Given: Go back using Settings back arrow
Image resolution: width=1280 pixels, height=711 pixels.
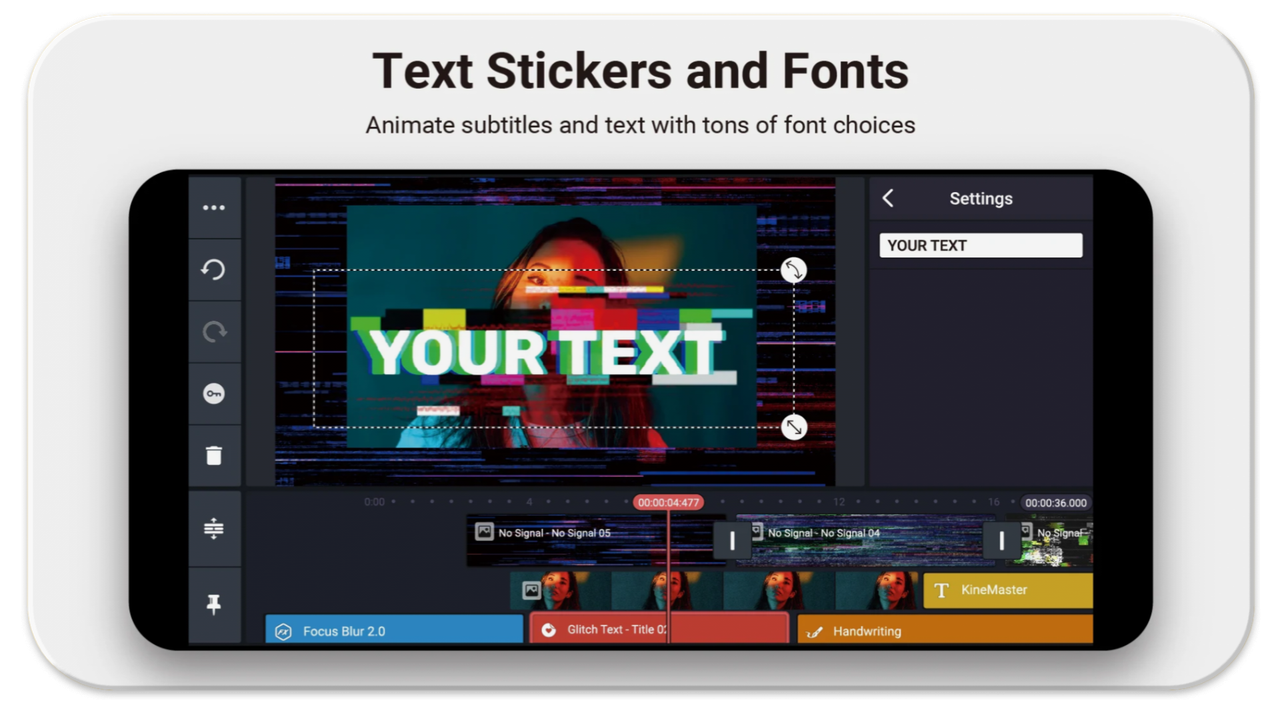Looking at the screenshot, I should pyautogui.click(x=888, y=198).
